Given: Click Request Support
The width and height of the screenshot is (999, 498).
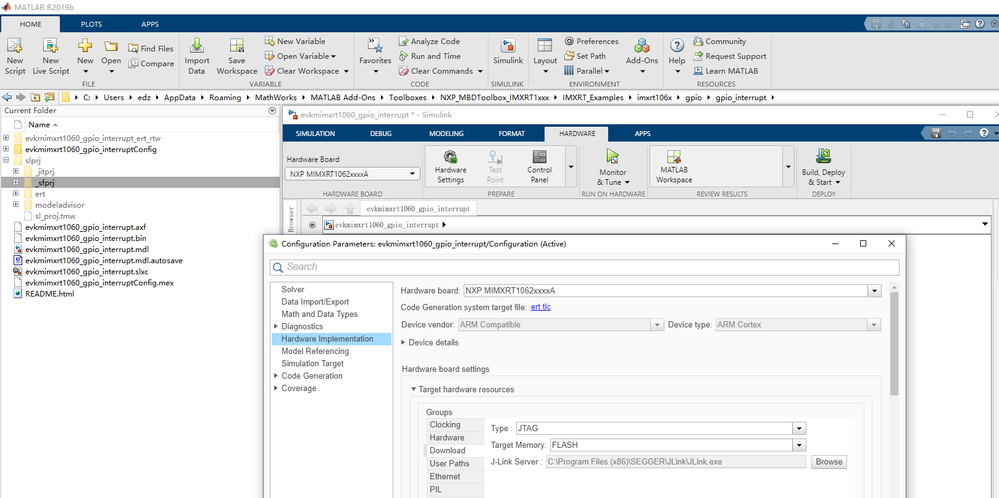Looking at the screenshot, I should 729,56.
